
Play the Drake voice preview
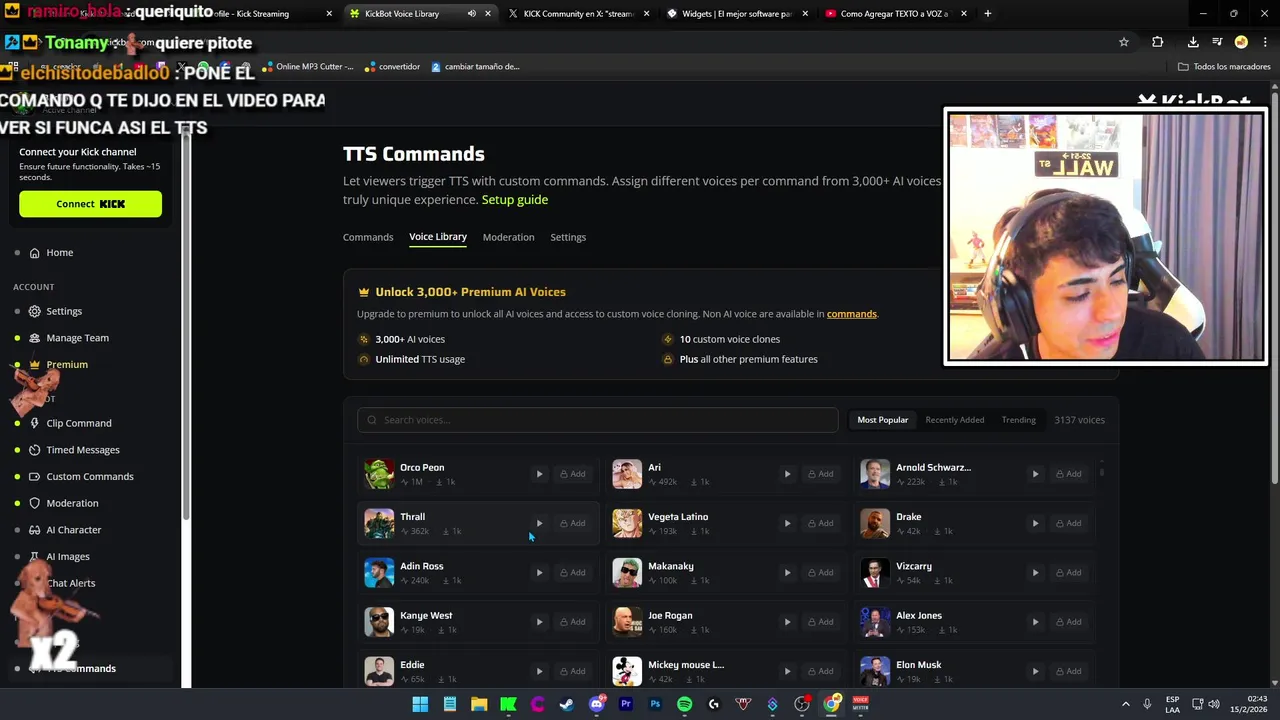coord(1035,523)
